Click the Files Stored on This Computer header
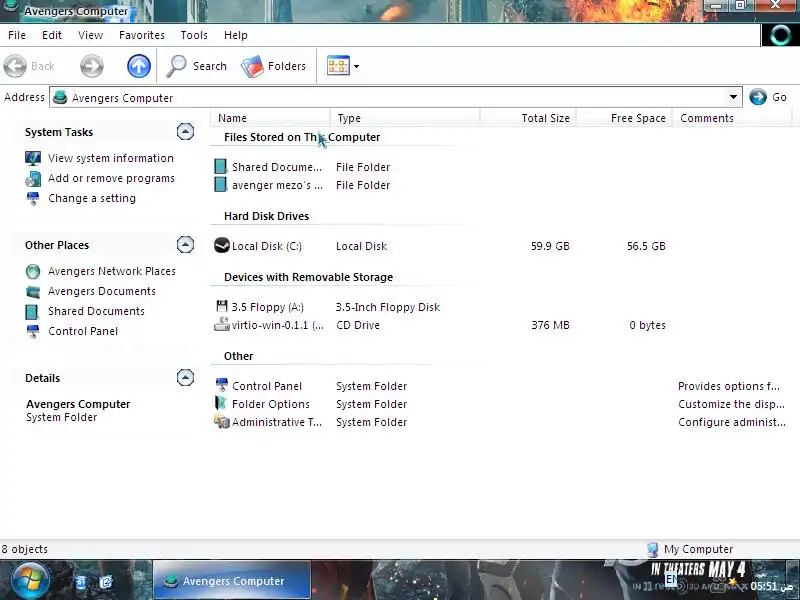The height and width of the screenshot is (600, 800). tap(302, 137)
